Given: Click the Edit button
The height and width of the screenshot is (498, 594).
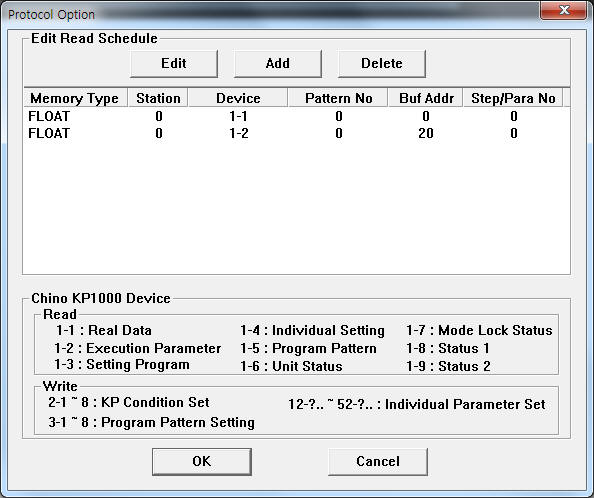Looking at the screenshot, I should pyautogui.click(x=174, y=64).
